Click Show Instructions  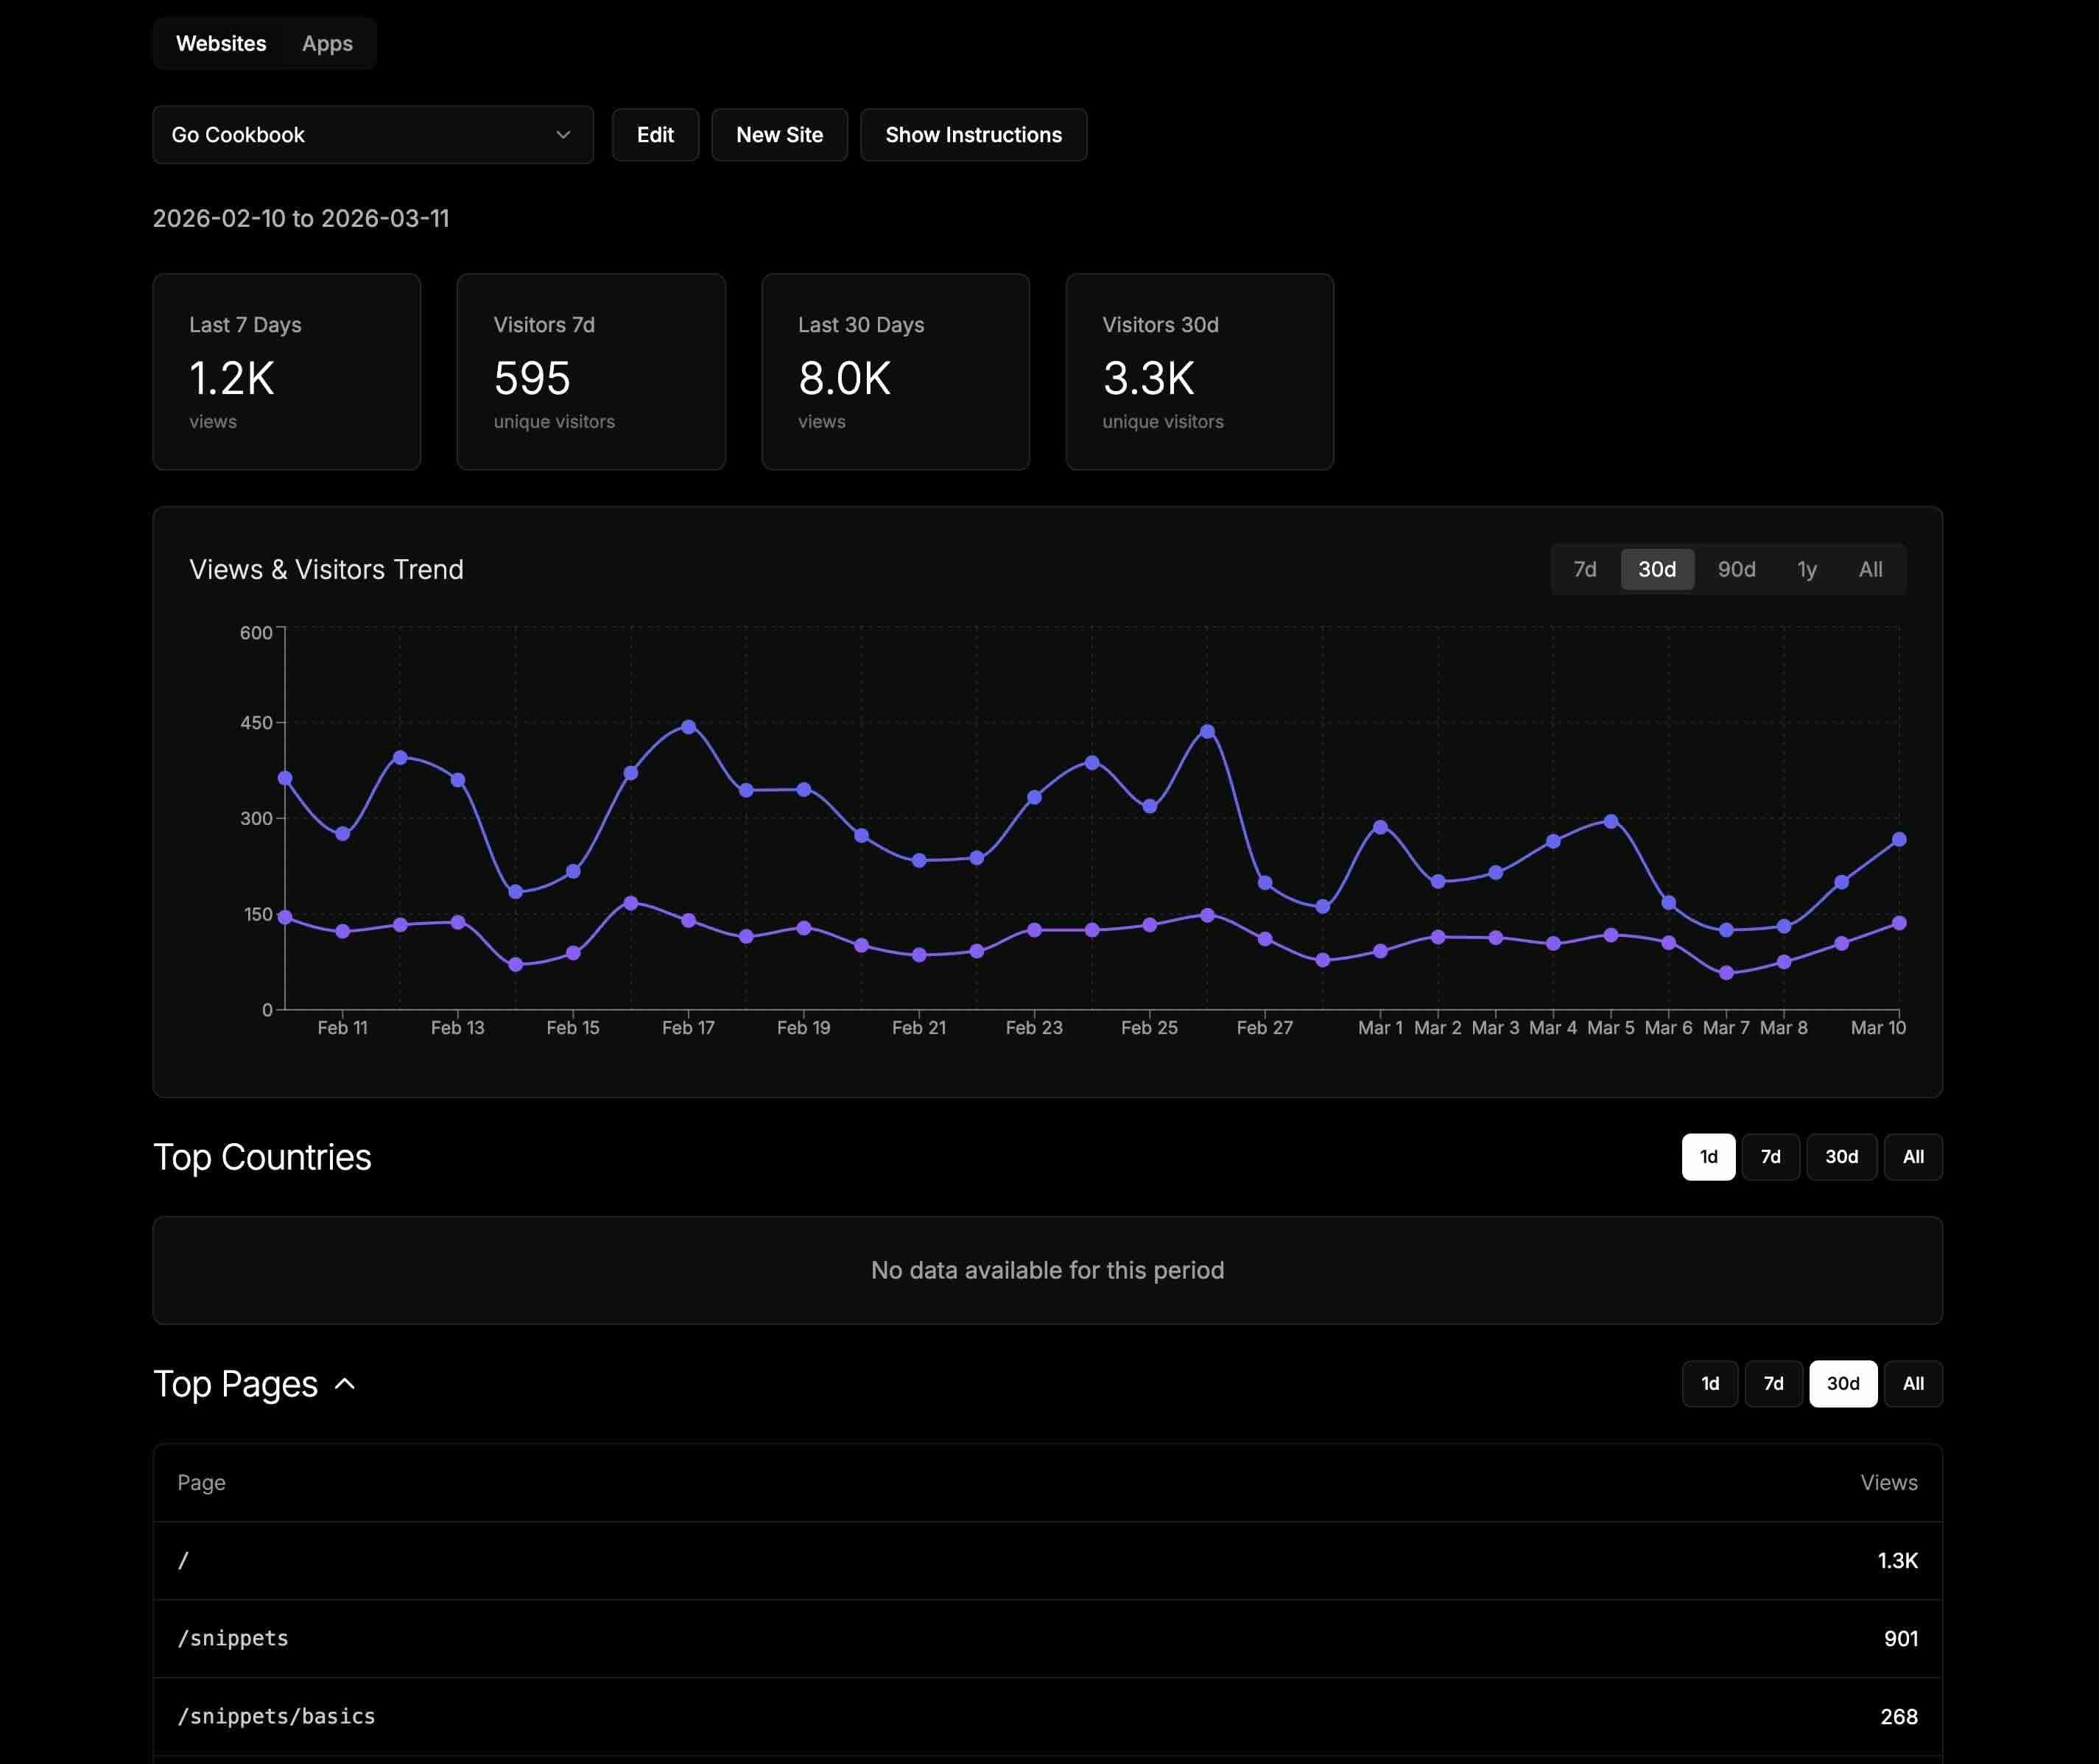point(973,134)
